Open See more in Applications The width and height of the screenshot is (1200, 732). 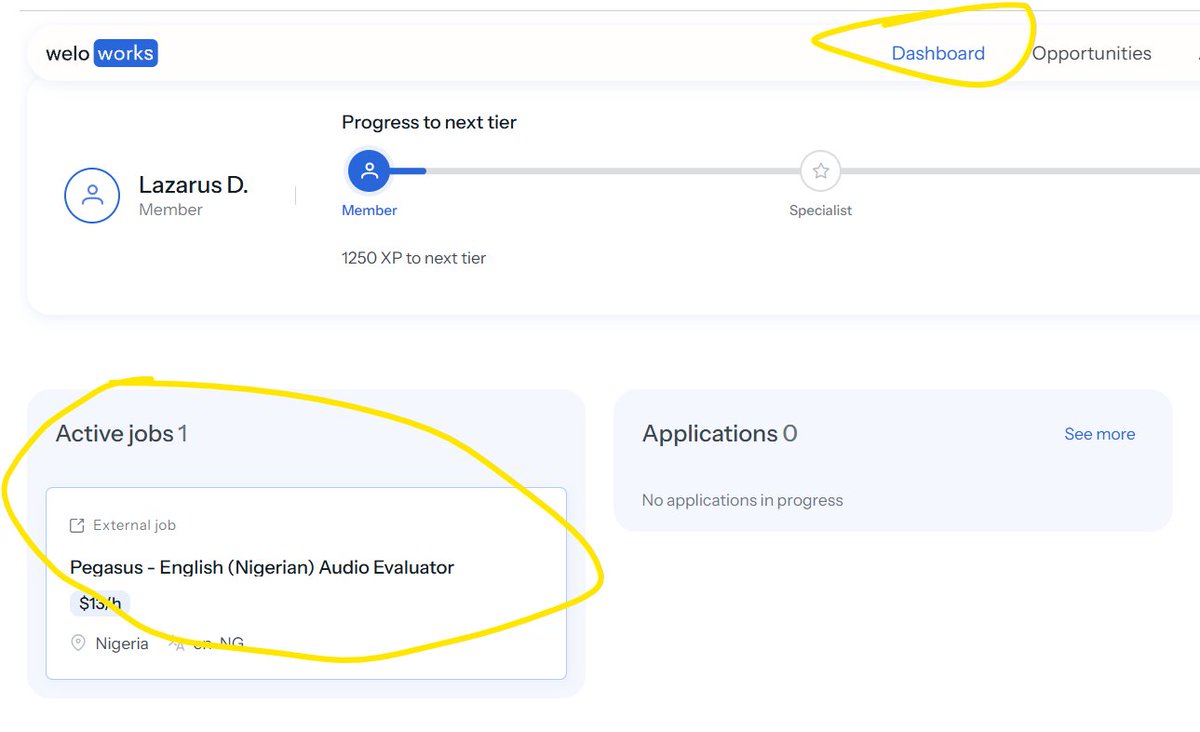tap(1099, 434)
